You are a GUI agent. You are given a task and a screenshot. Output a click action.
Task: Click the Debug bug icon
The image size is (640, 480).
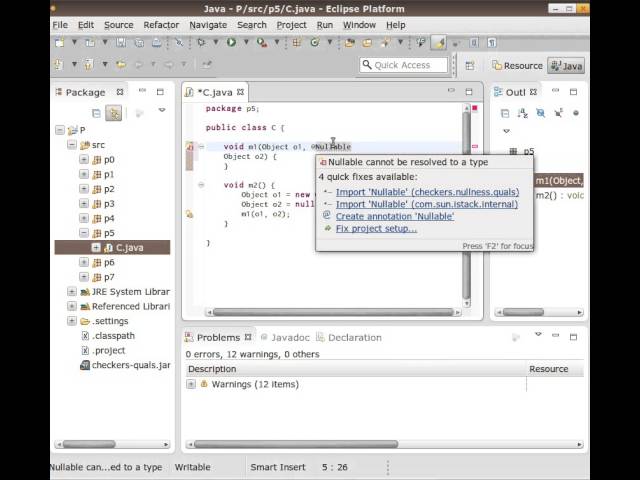coord(201,42)
